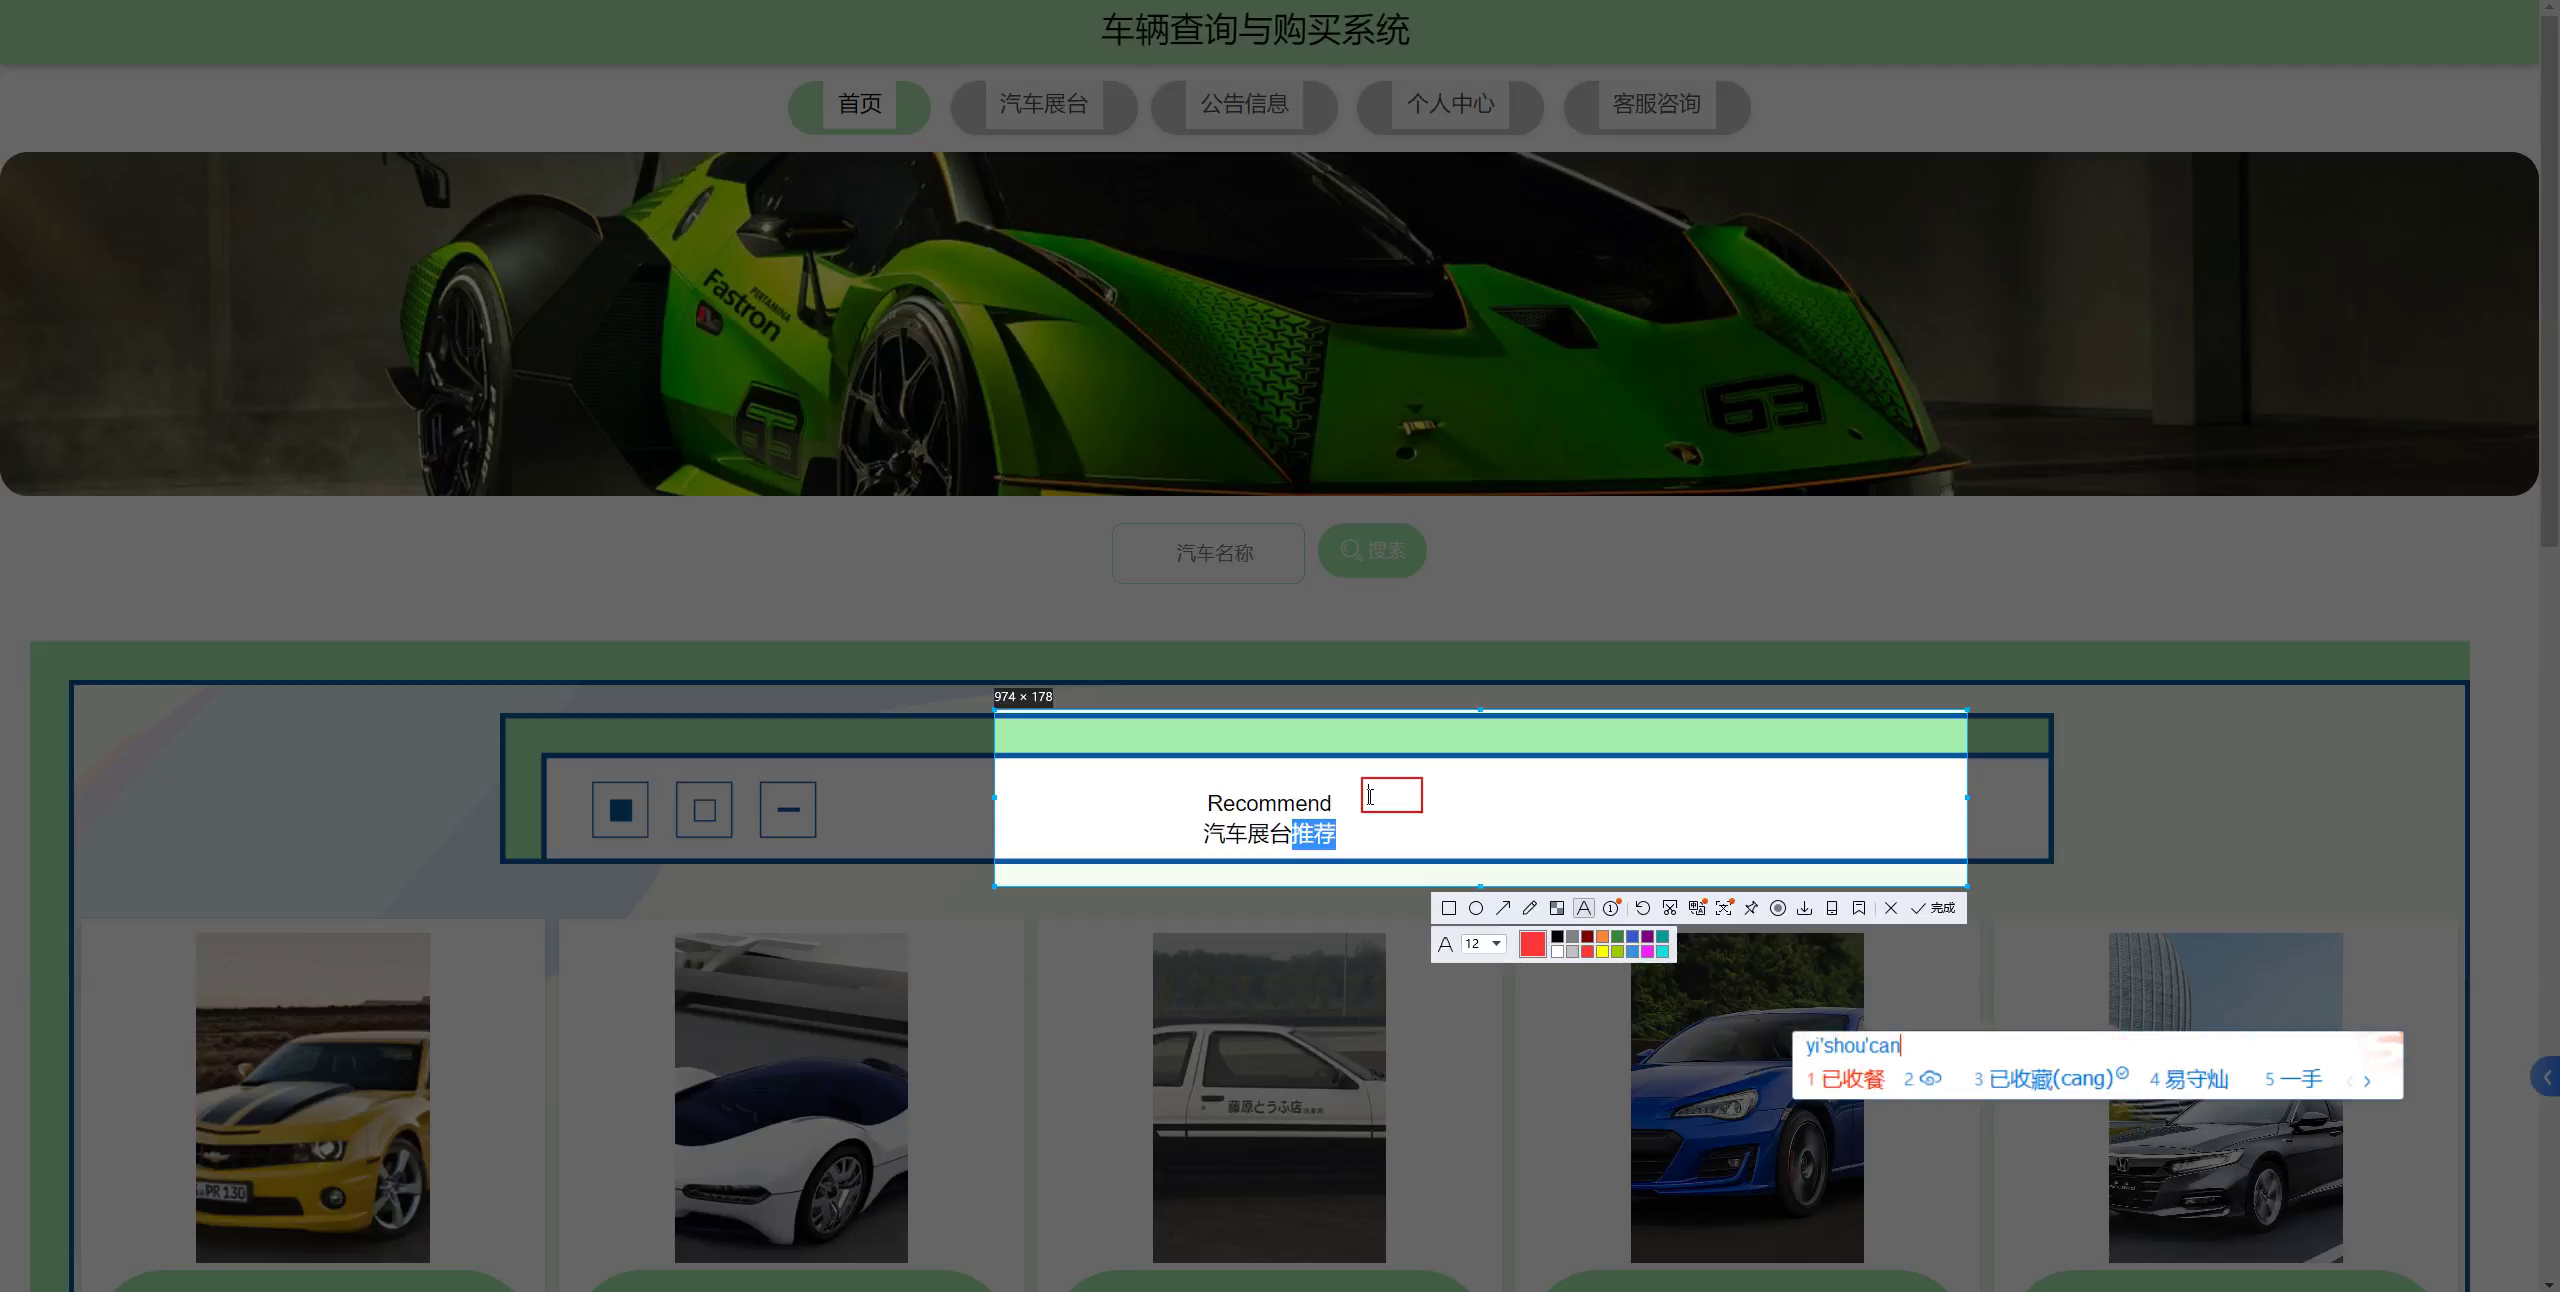Show next page of IME candidates
The height and width of the screenshot is (1292, 2560).
[2367, 1081]
